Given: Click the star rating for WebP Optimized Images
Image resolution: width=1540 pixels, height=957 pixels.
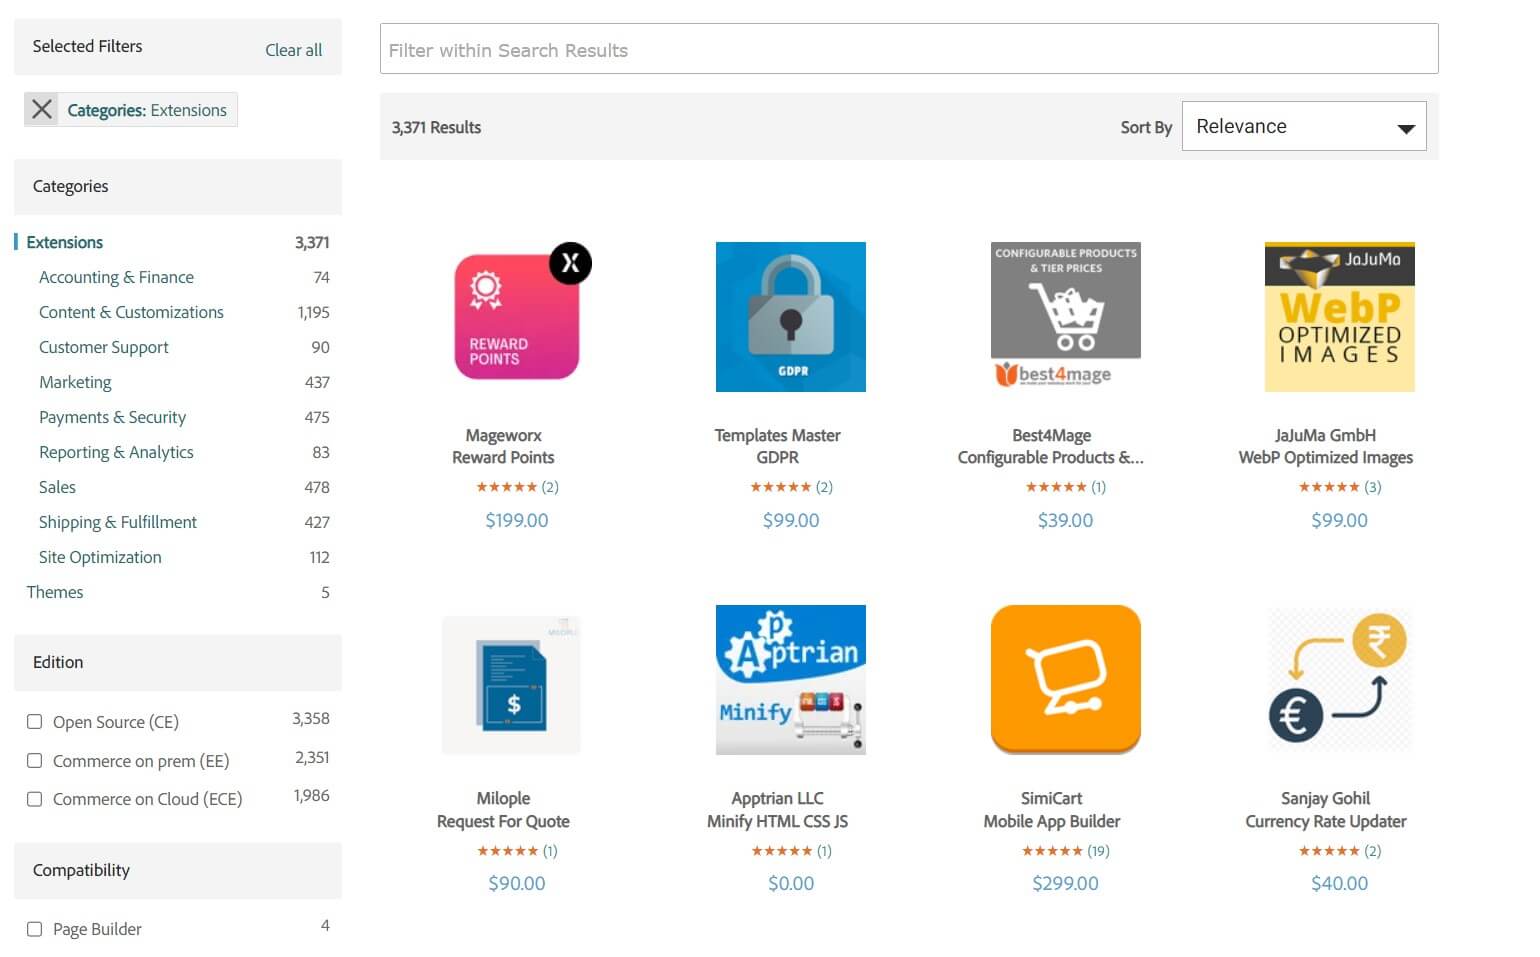Looking at the screenshot, I should pos(1329,487).
